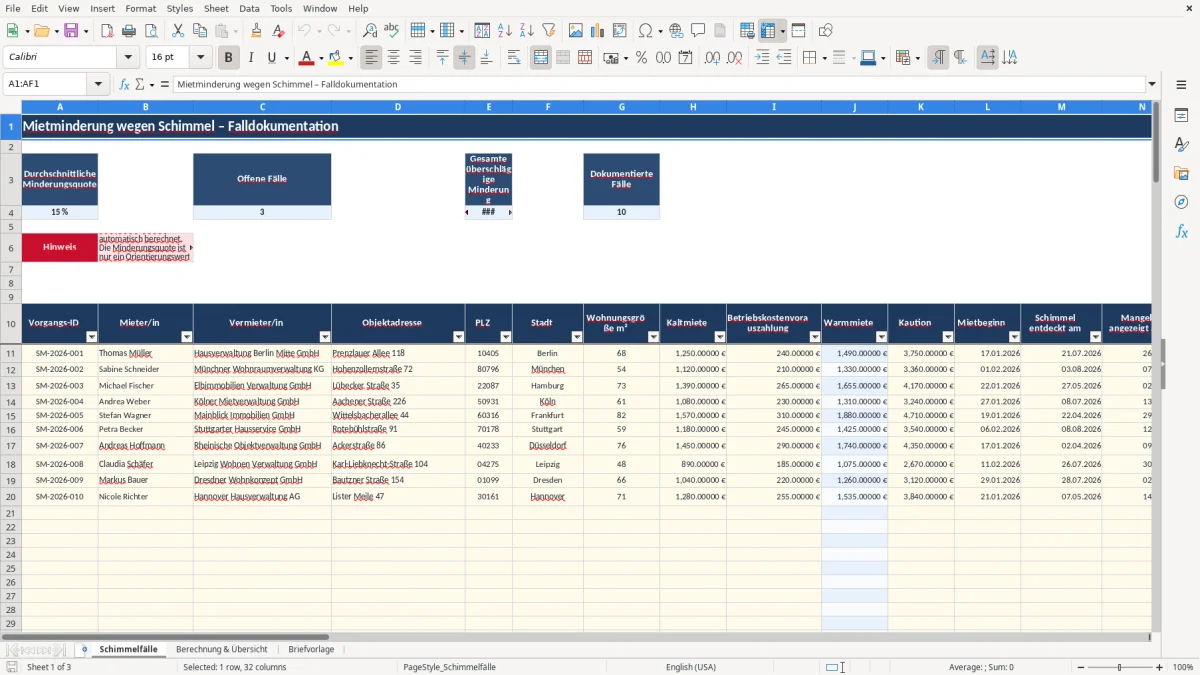
Task: Toggle Center Horizontally alignment
Action: 393,58
